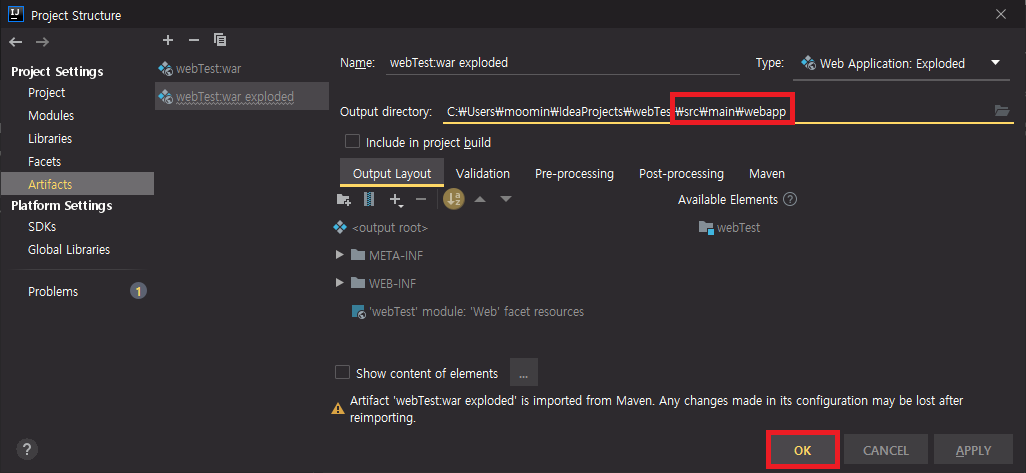1026x473 pixels.
Task: Enable Include in project build
Action: [353, 141]
